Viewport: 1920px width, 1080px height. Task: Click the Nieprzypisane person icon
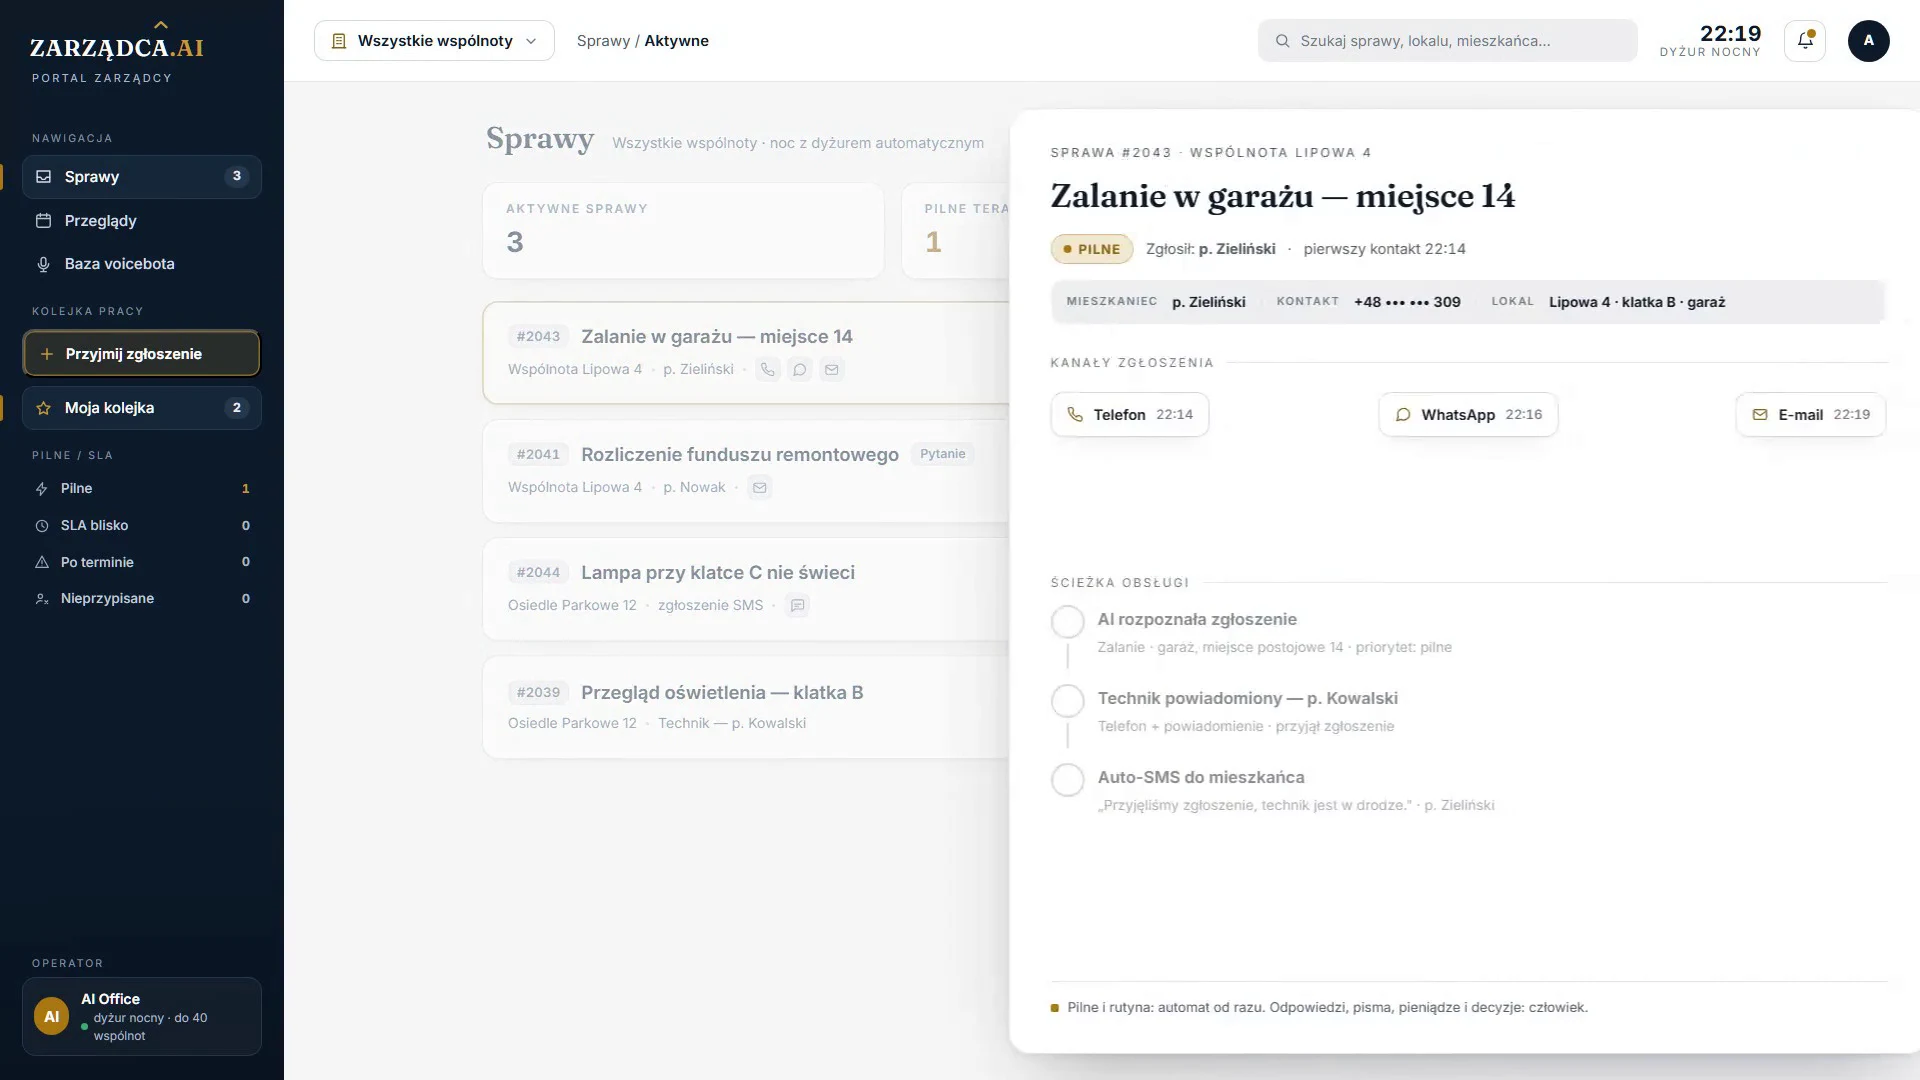pyautogui.click(x=42, y=599)
